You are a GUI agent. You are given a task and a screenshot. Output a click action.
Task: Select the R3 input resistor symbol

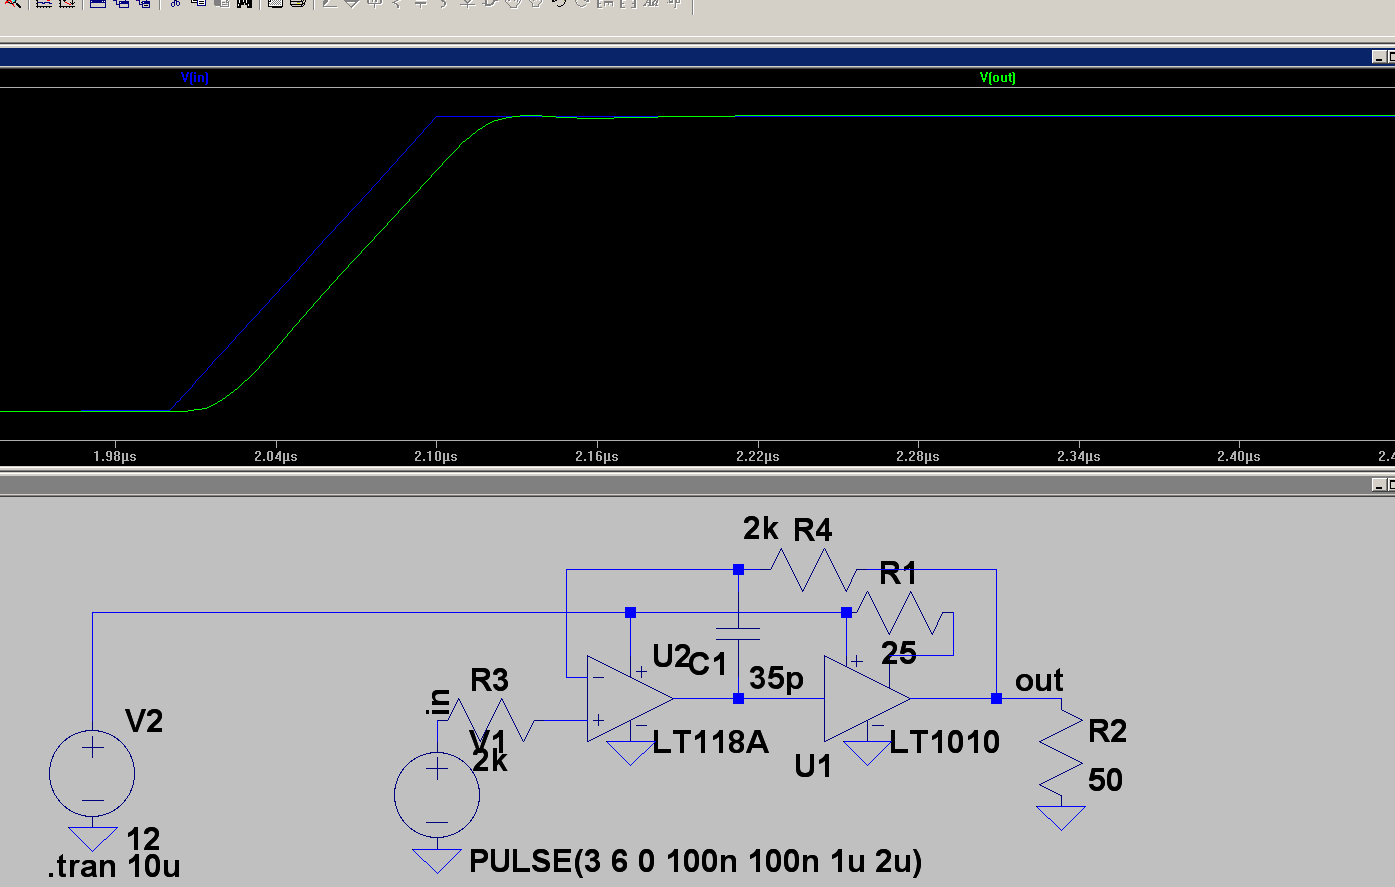pos(491,719)
